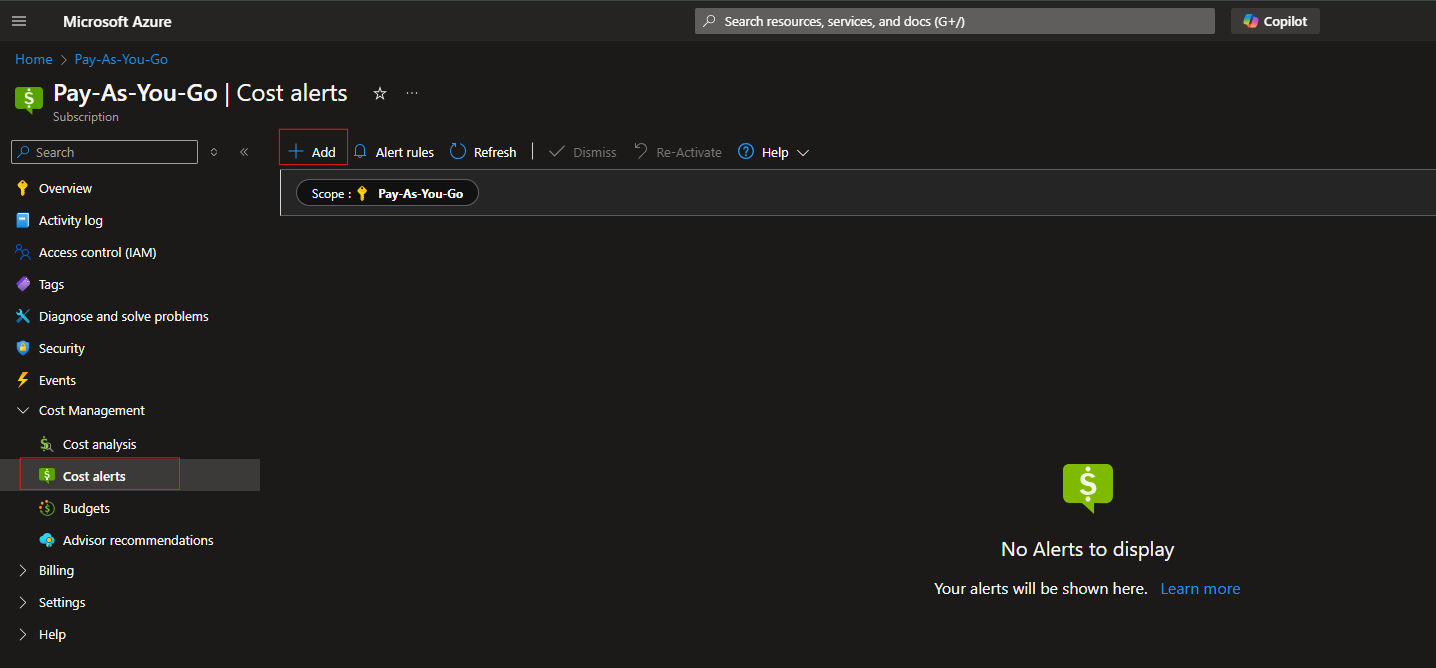
Task: Favorite this page with the star icon
Action: coord(380,93)
